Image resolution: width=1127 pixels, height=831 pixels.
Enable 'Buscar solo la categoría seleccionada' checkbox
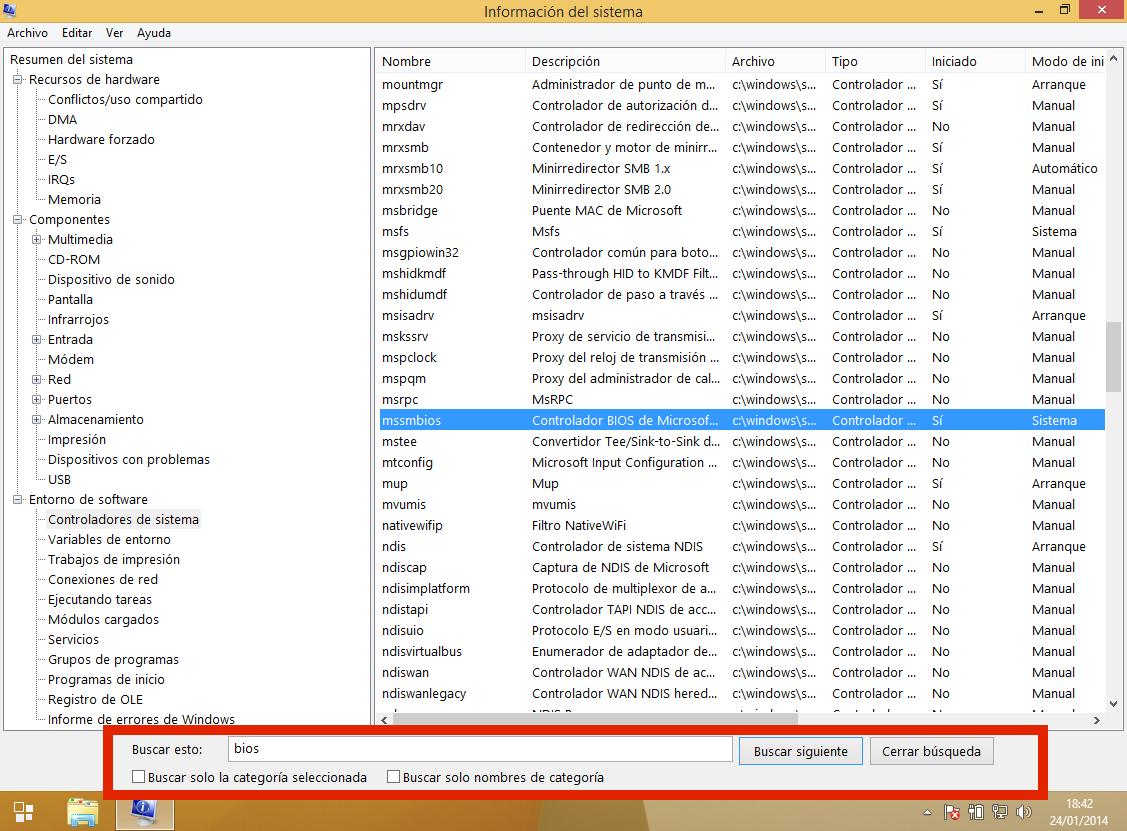139,777
